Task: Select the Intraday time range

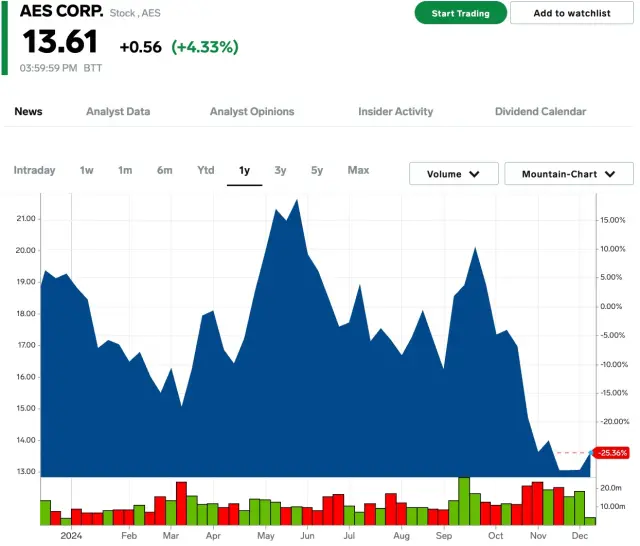Action: pos(34,170)
